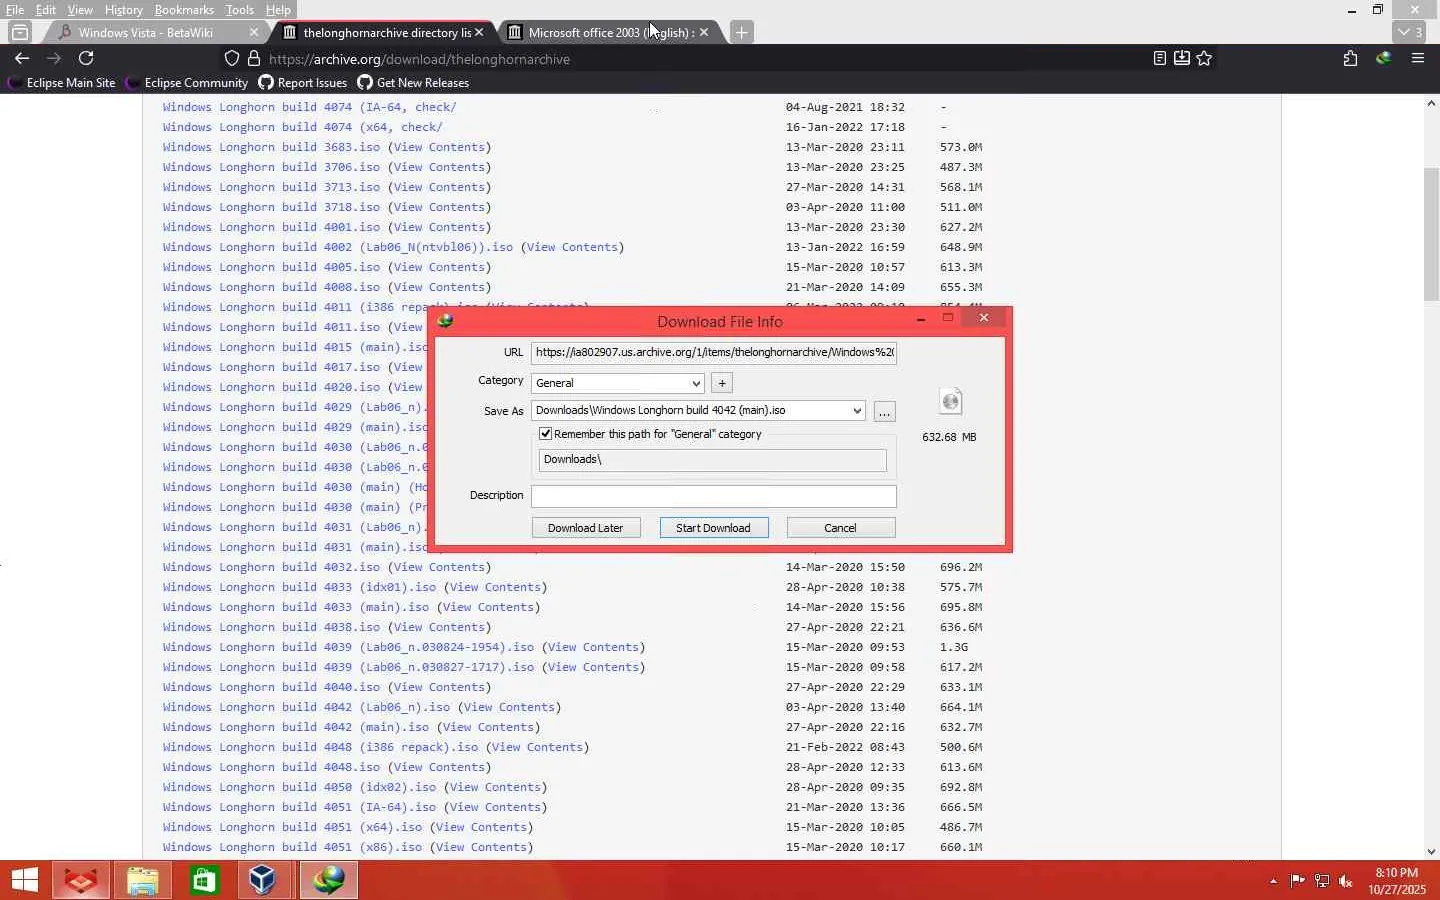Screen dimensions: 1440x900
Task: Open the list all tabs dropdown
Action: tap(1412, 32)
